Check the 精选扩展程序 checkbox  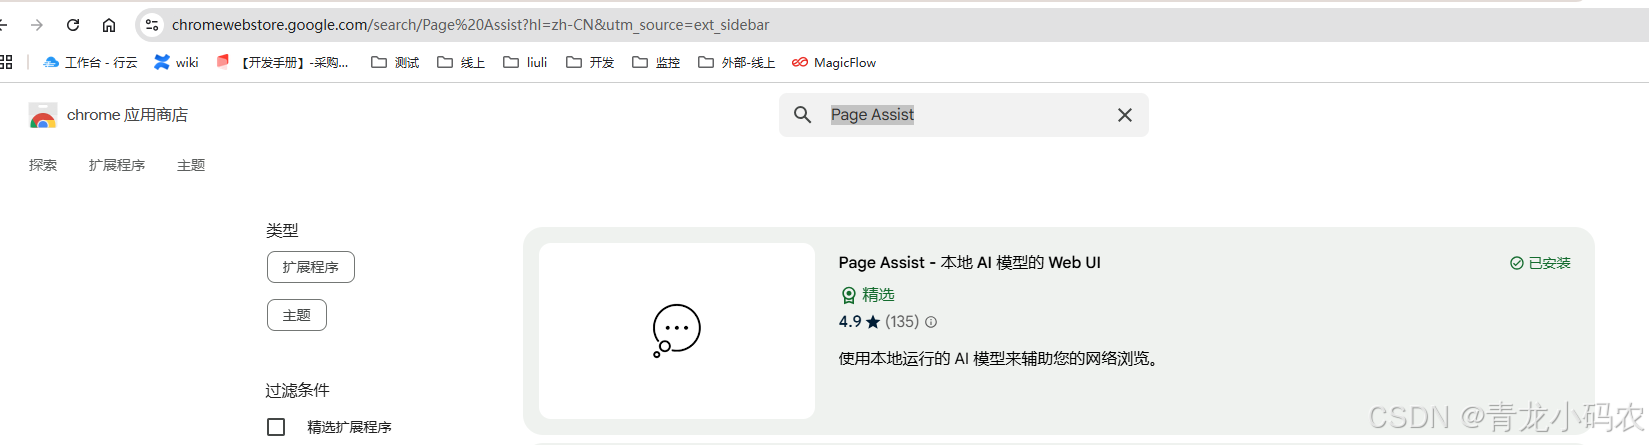pos(276,427)
